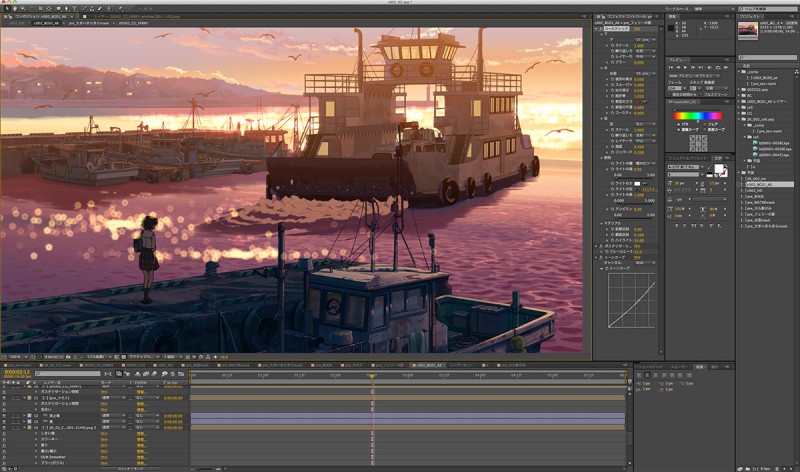Switch to 文字 Character panel tab
The width and height of the screenshot is (800, 472).
coord(718,158)
